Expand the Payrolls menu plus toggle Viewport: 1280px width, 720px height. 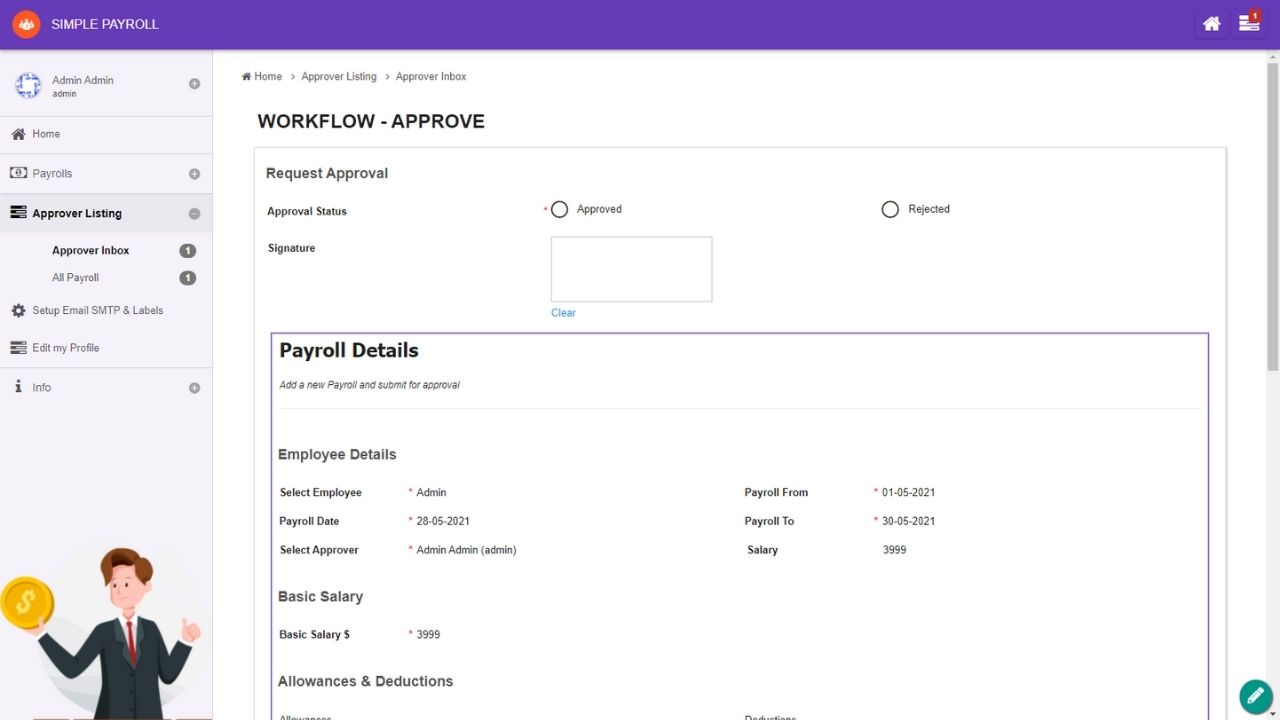[194, 174]
